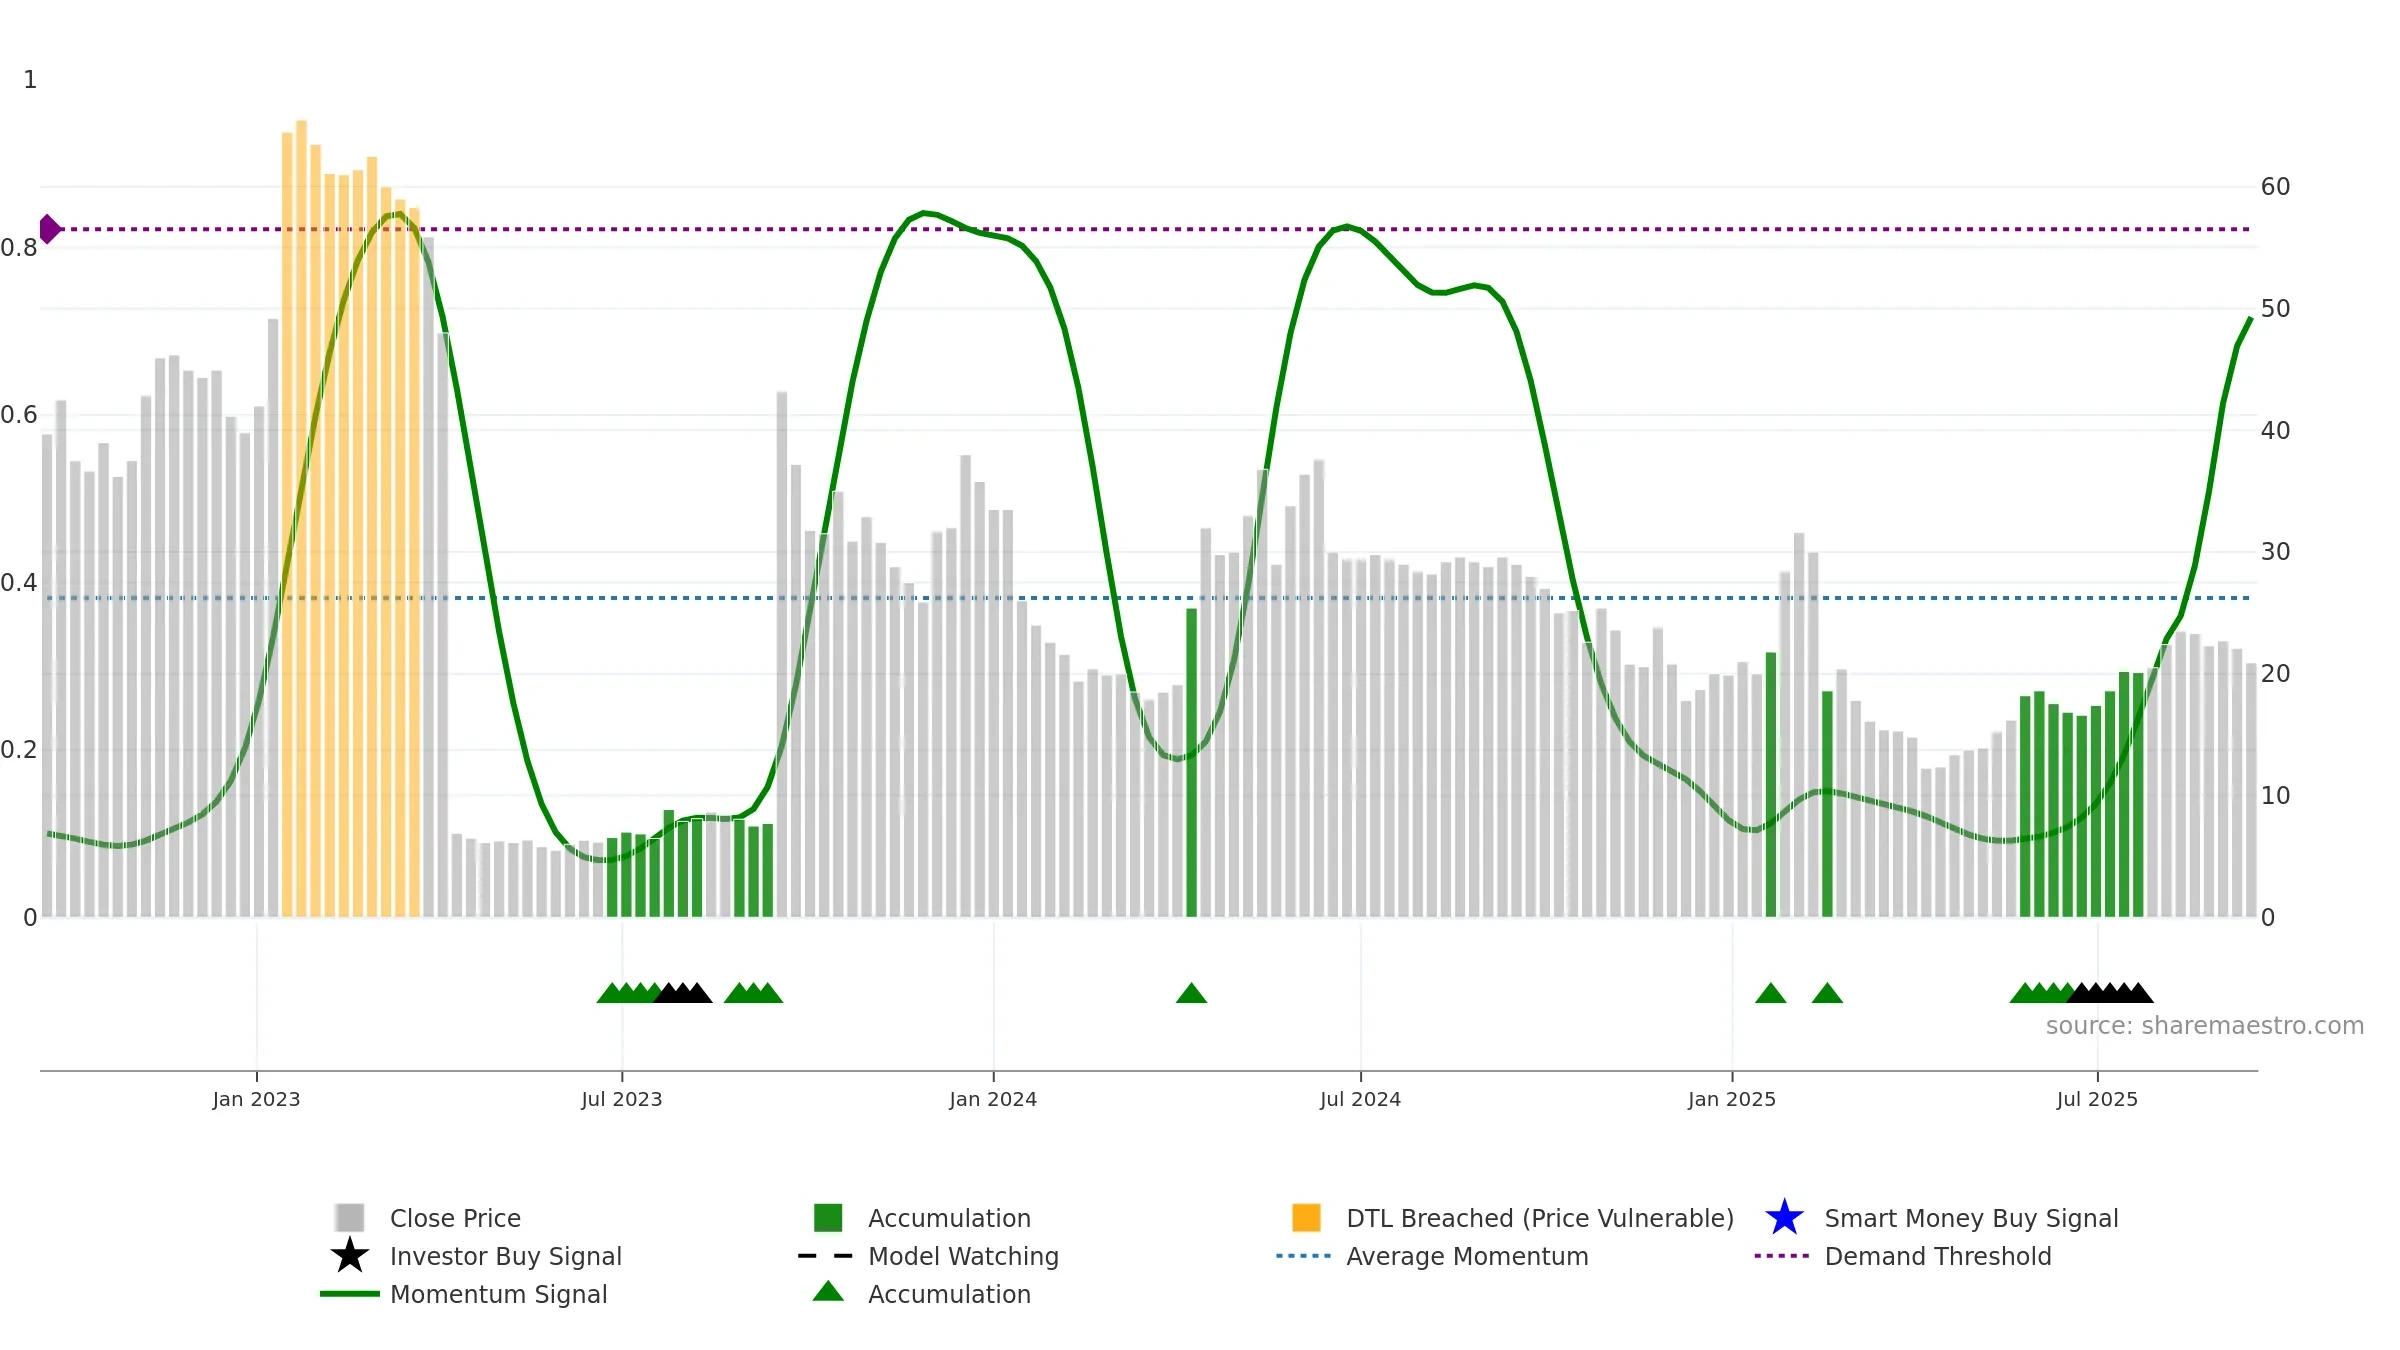Click the black Investor Buy Signal star icon
The height and width of the screenshot is (1350, 2400).
pos(350,1256)
